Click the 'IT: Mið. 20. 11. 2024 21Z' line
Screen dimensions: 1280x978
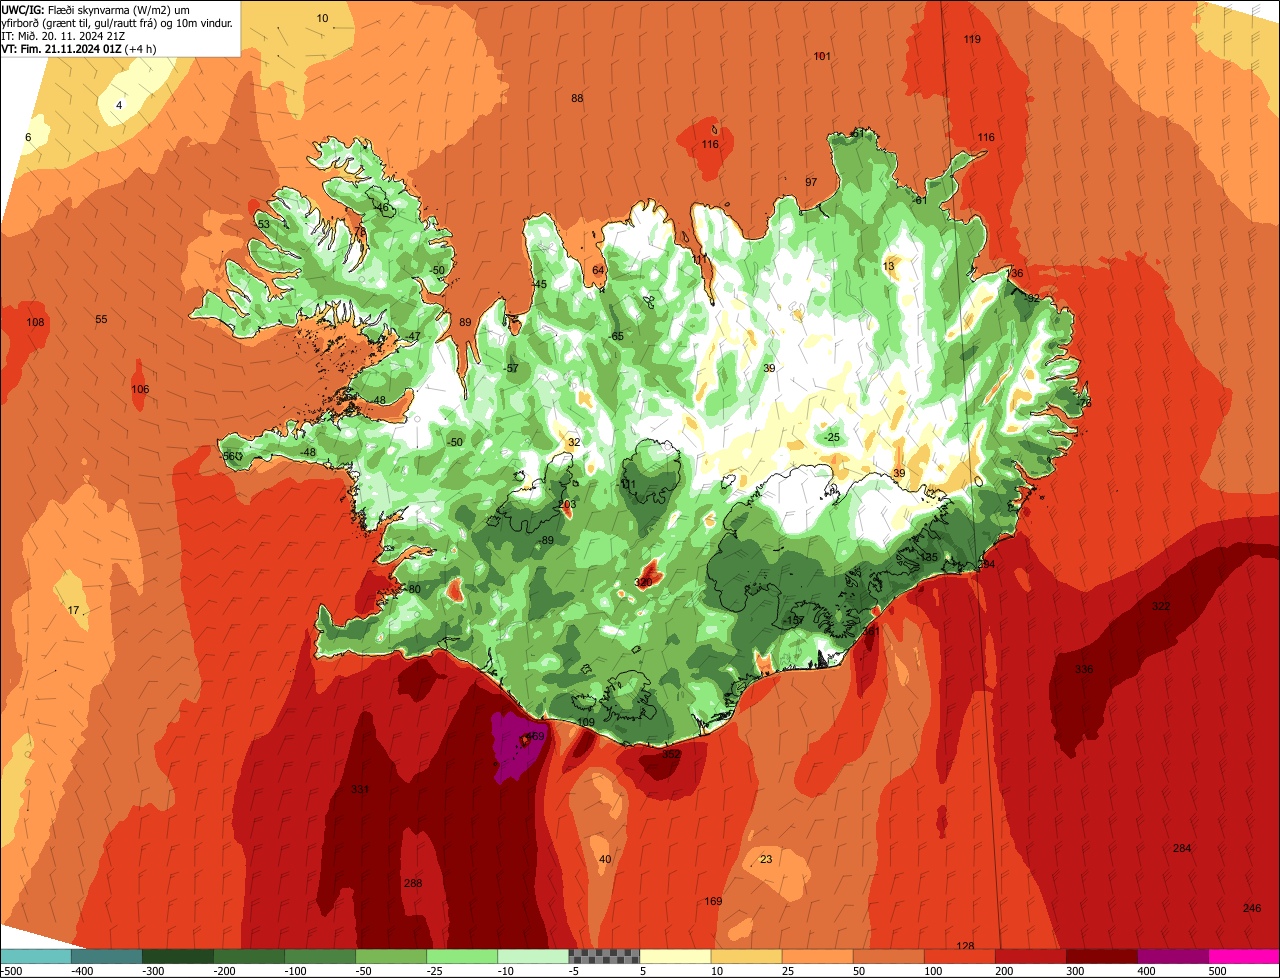(63, 35)
